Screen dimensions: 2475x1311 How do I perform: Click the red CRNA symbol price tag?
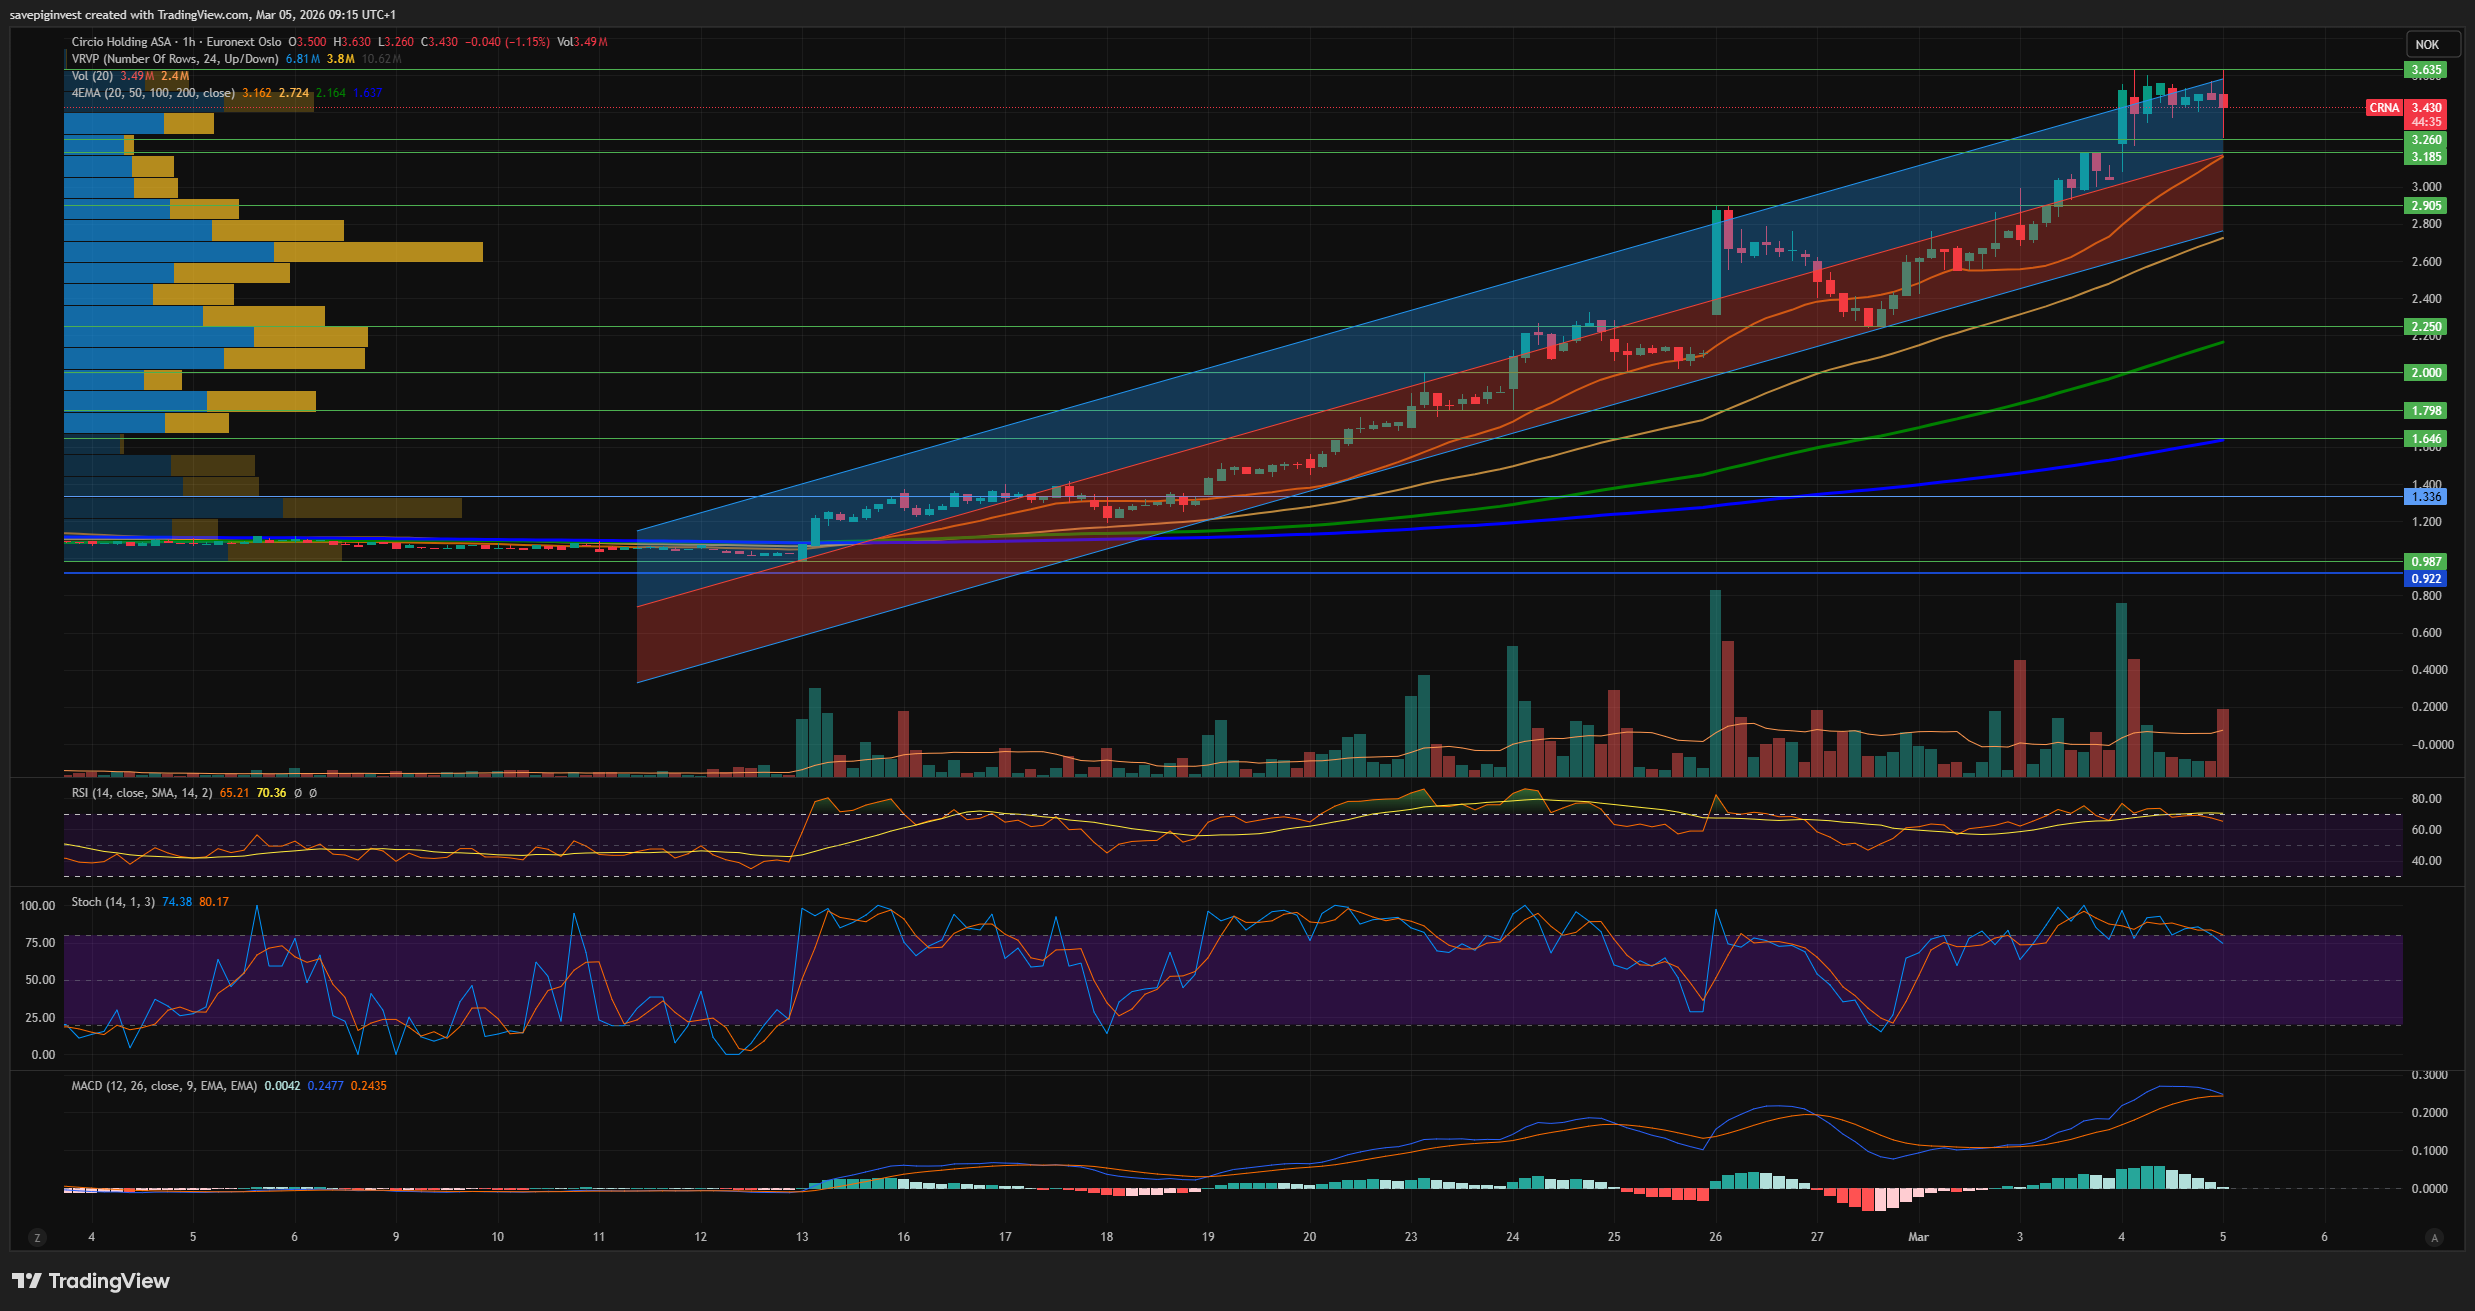(2384, 108)
